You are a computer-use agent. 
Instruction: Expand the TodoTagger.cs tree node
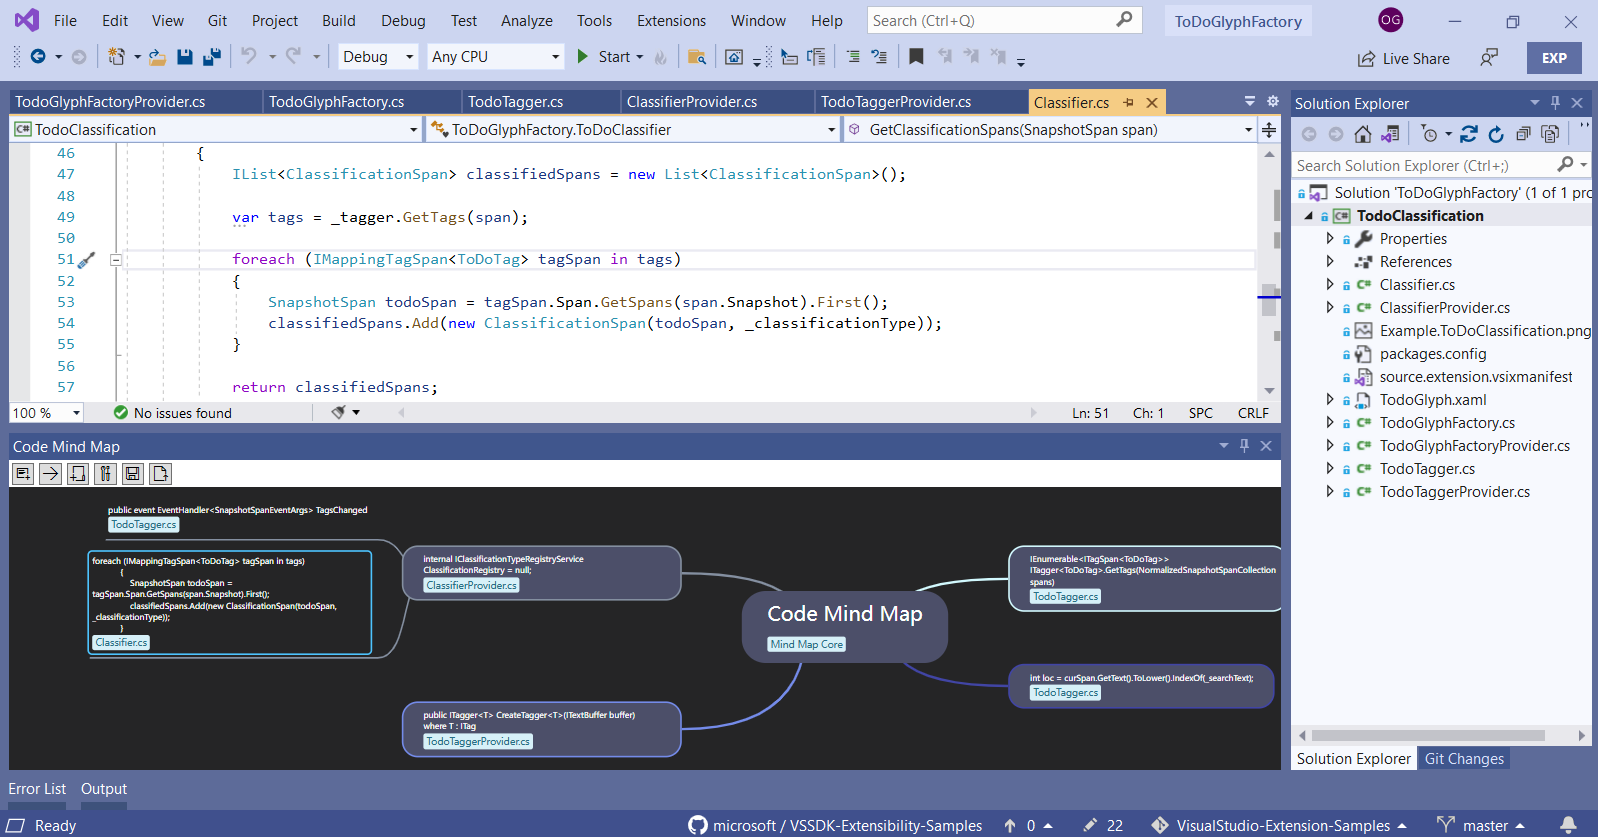pyautogui.click(x=1330, y=468)
